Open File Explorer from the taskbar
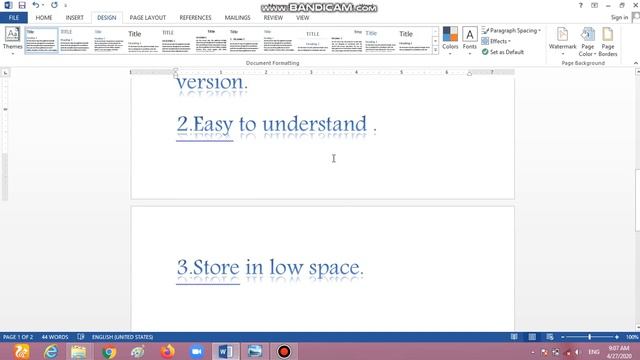 79,351
